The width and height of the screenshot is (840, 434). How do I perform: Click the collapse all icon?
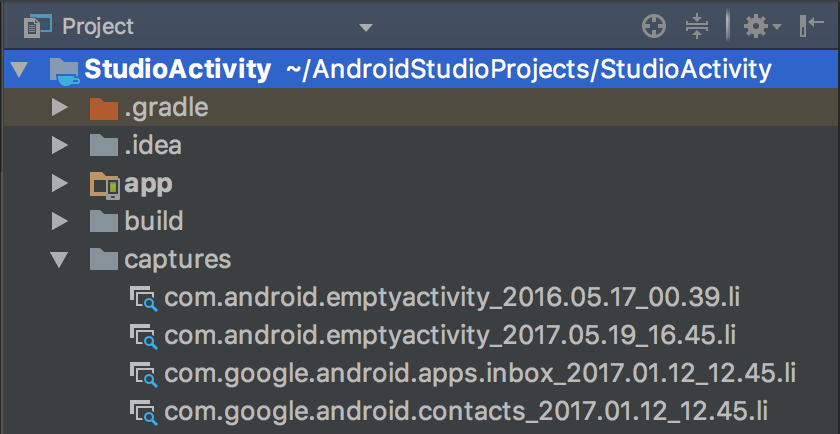697,27
